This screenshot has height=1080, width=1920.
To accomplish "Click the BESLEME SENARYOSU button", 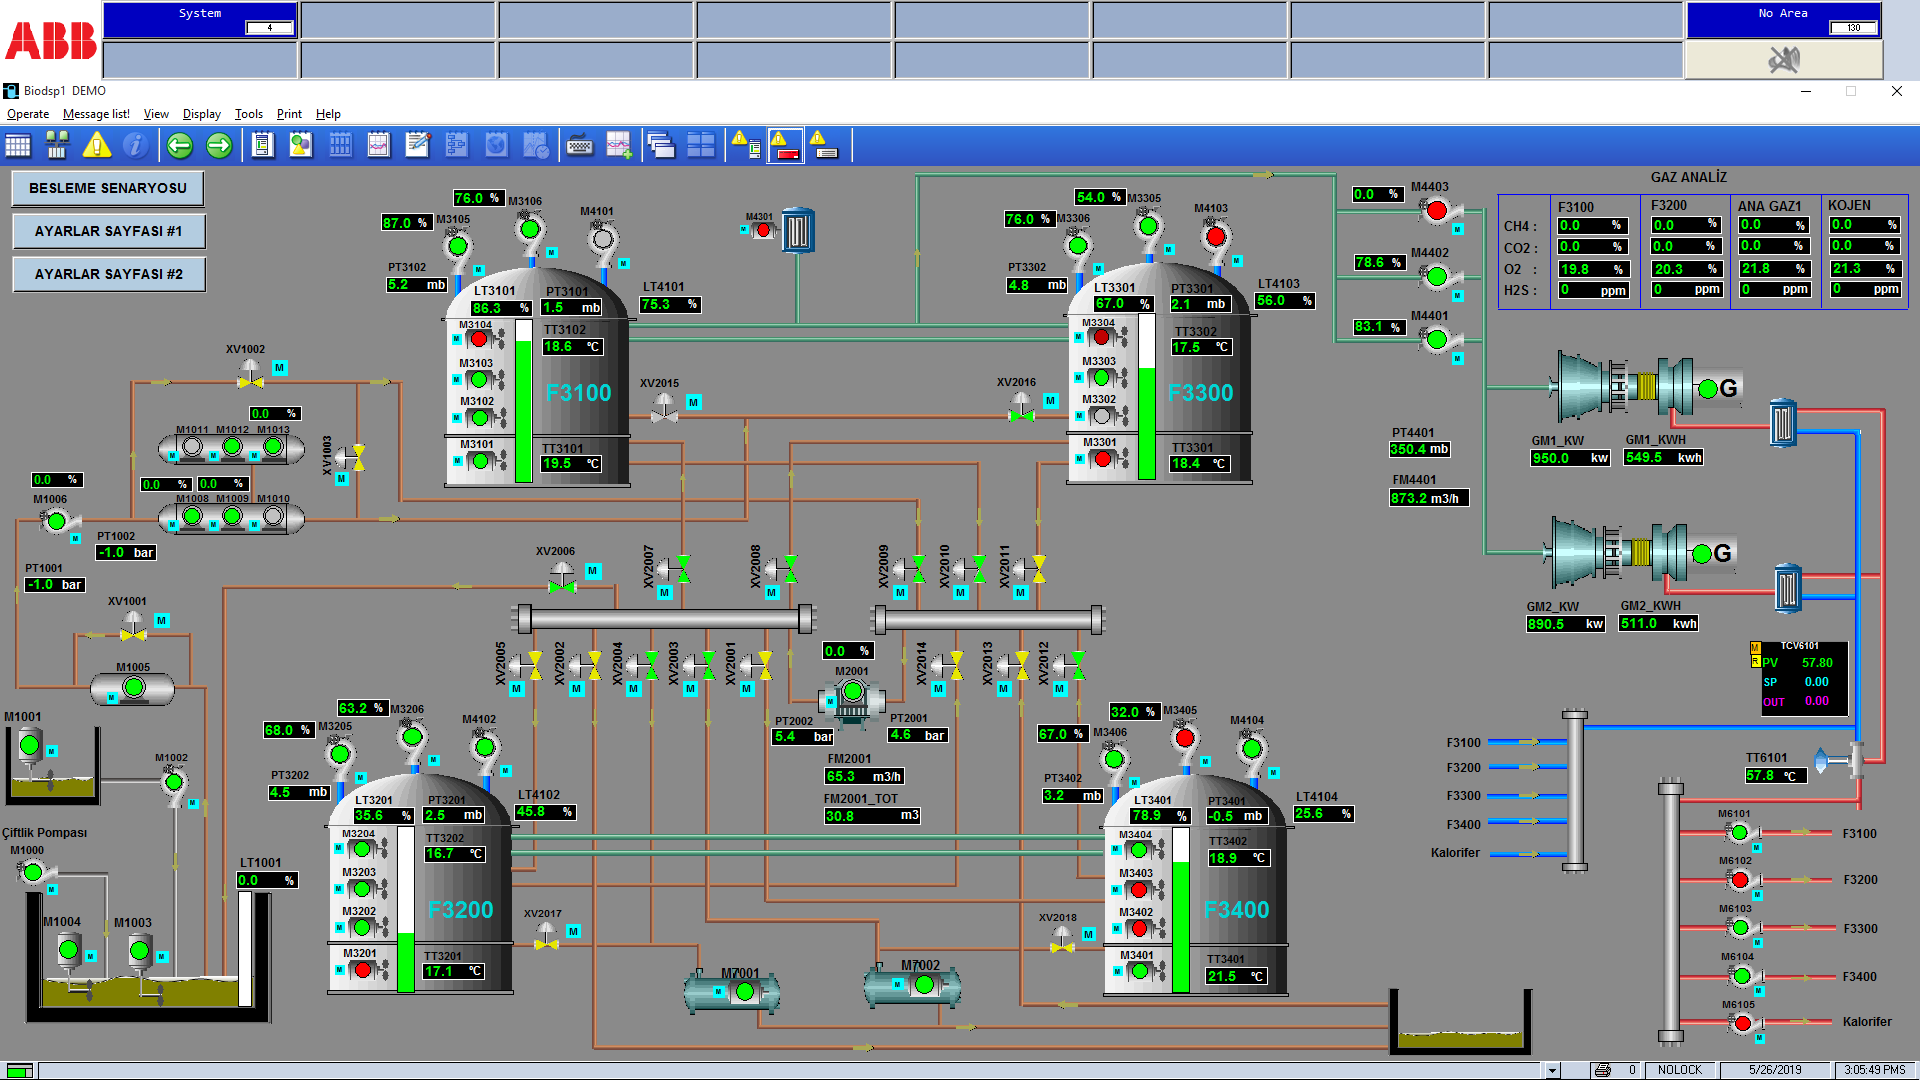I will [x=108, y=188].
